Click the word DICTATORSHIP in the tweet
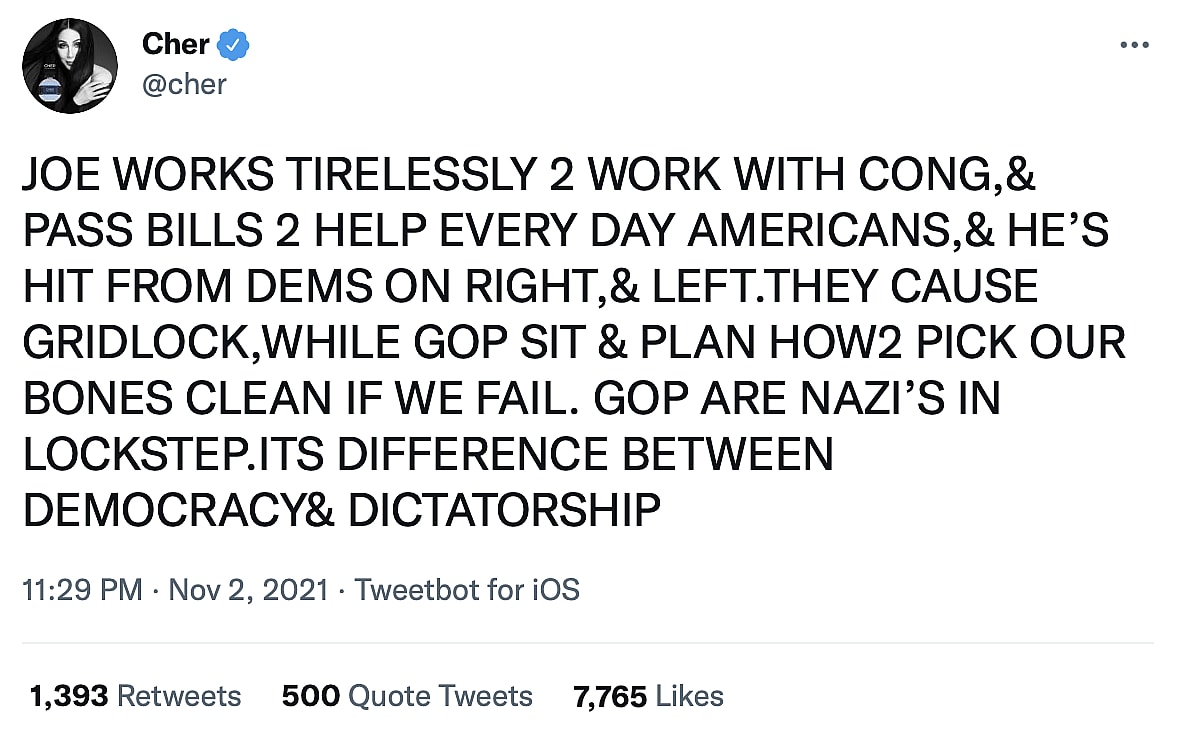The width and height of the screenshot is (1181, 743). pyautogui.click(x=505, y=511)
